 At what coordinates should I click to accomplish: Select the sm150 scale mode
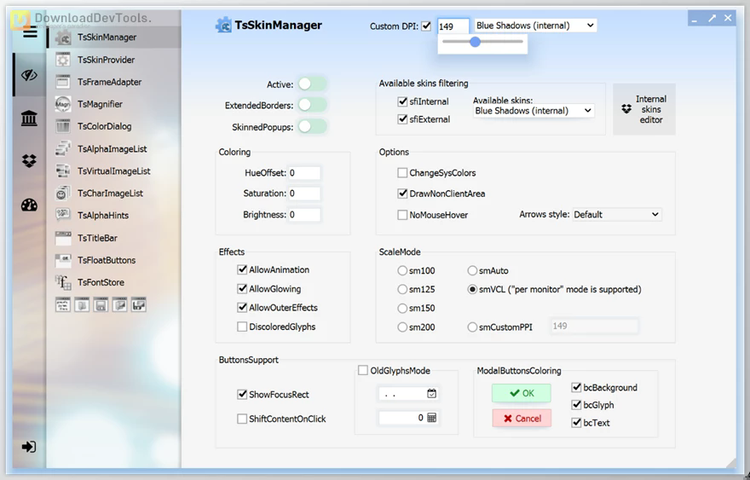402,308
